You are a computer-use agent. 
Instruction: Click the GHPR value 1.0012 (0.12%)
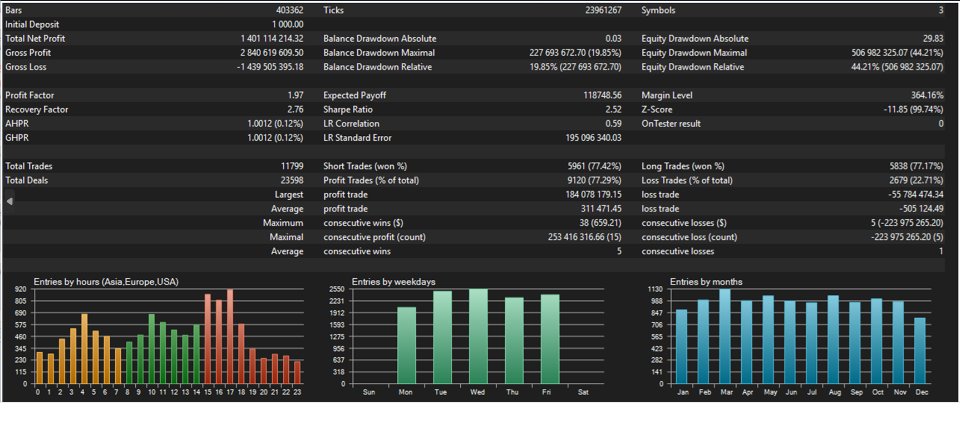tap(276, 138)
